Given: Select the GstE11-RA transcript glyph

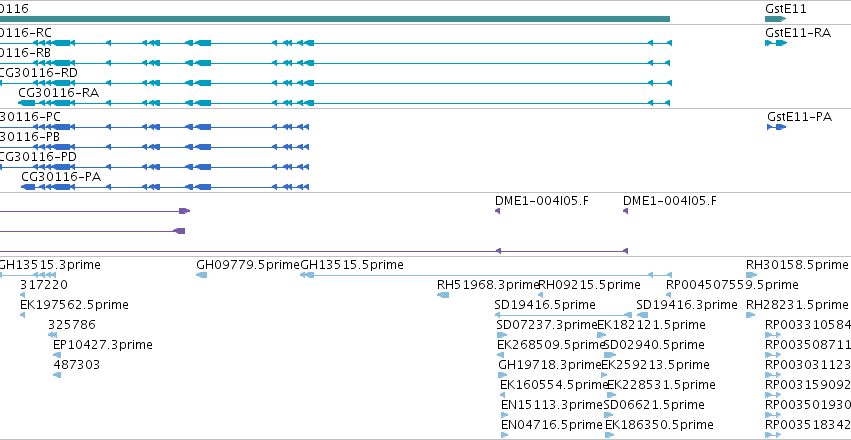Looking at the screenshot, I should pos(776,43).
